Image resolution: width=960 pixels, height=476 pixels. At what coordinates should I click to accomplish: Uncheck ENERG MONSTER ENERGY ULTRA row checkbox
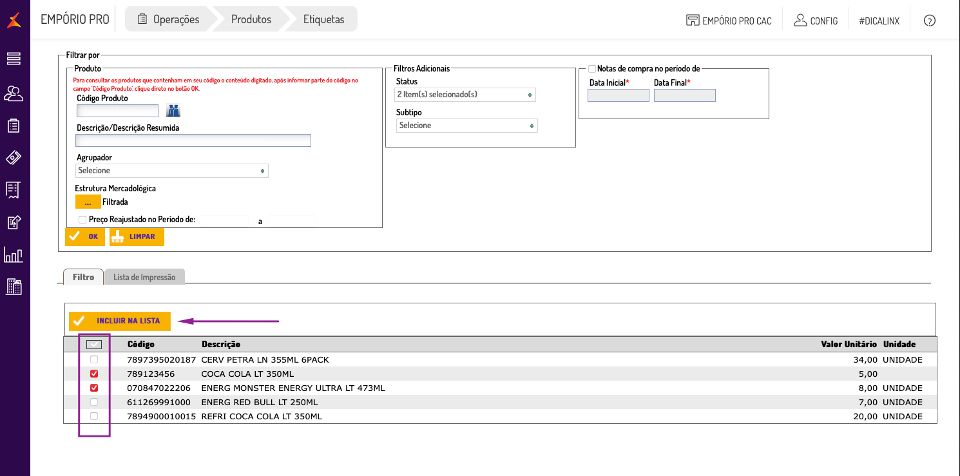point(94,388)
